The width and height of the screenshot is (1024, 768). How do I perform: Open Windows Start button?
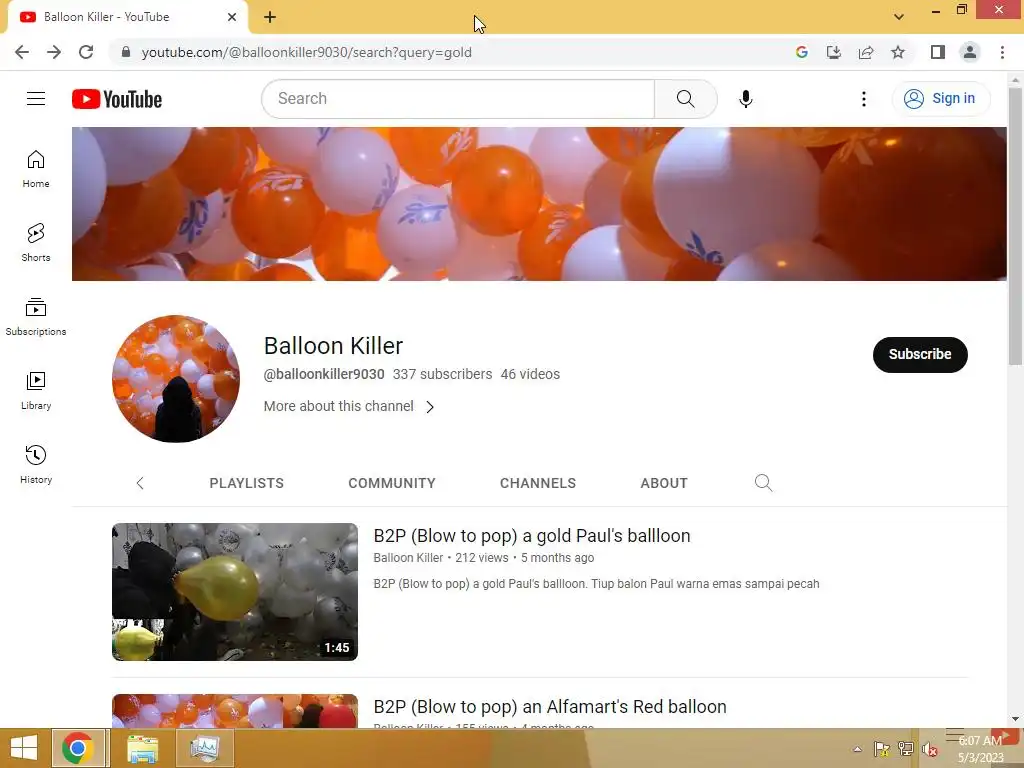[x=24, y=748]
